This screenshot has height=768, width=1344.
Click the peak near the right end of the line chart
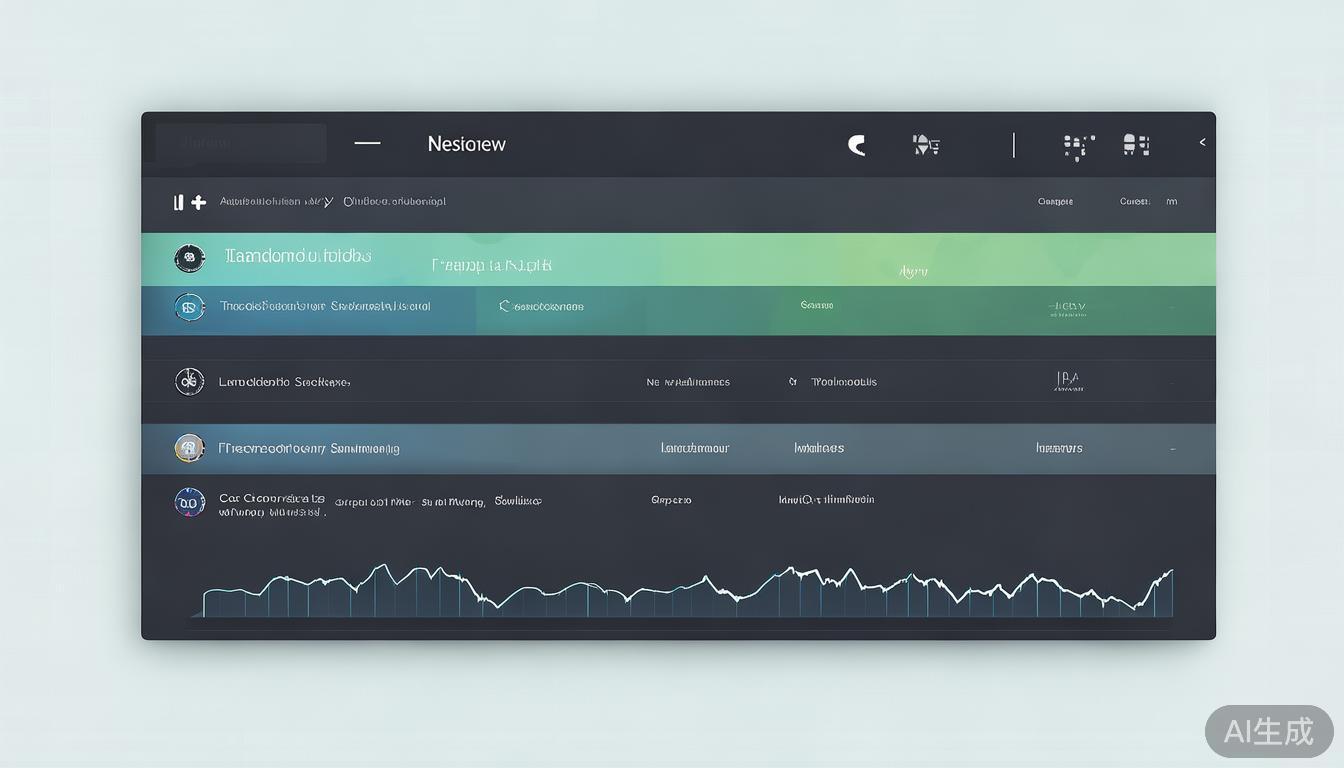click(x=1169, y=573)
